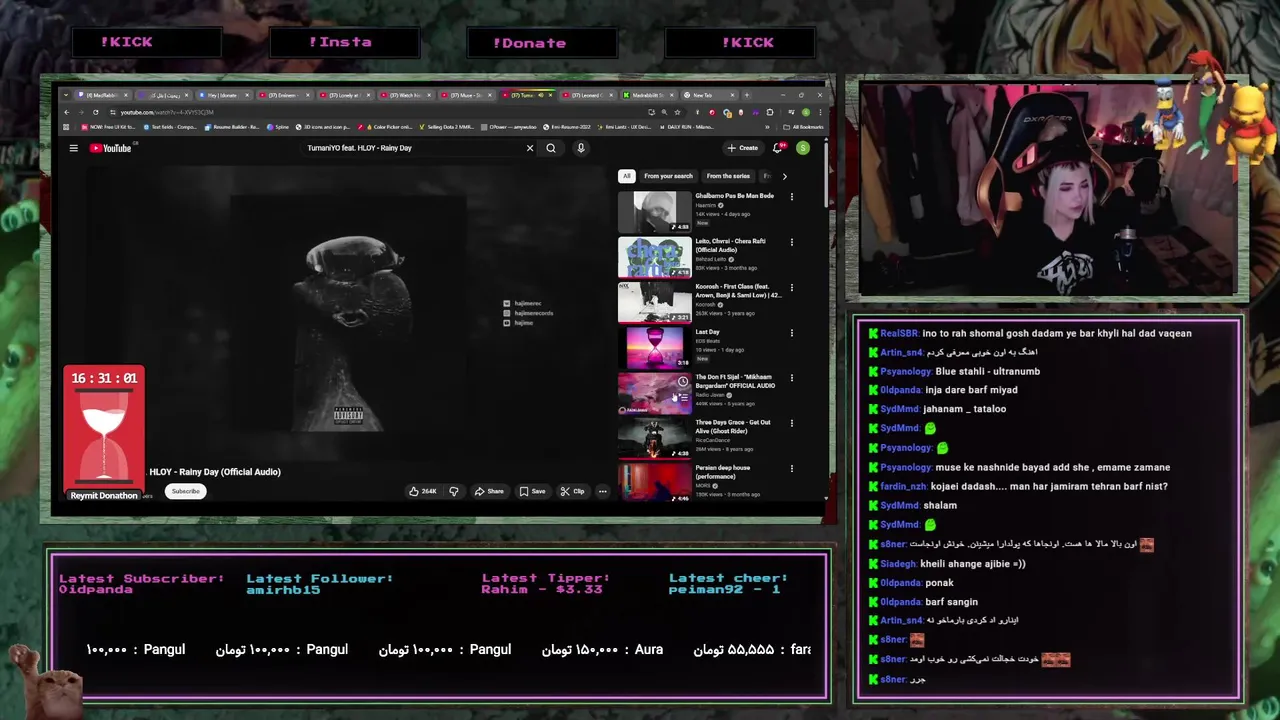Open the Chera Rafti video thumbnail
The image size is (1280, 720).
click(654, 257)
